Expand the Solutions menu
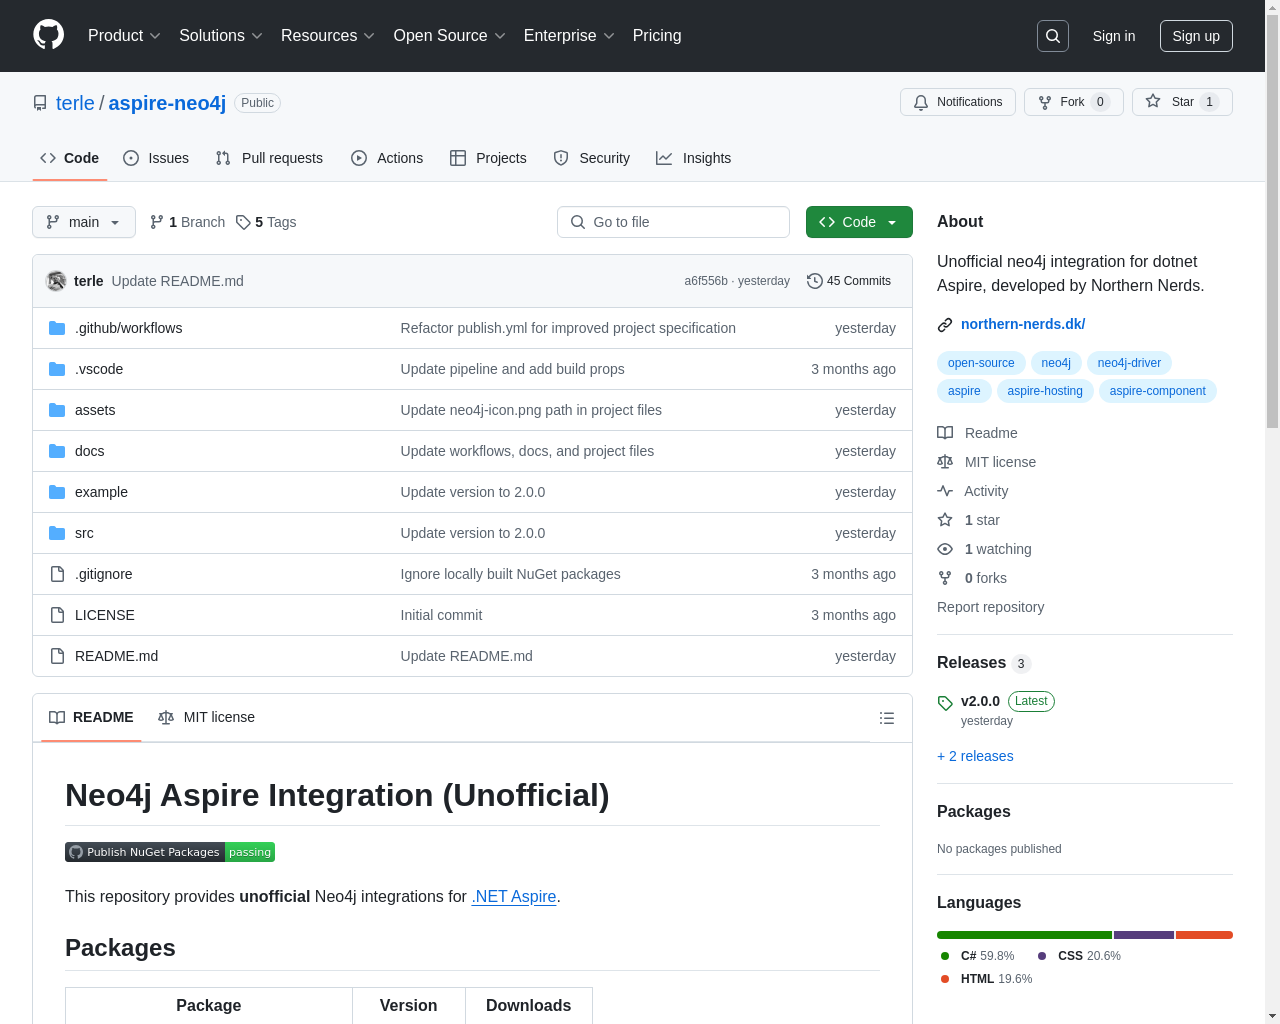This screenshot has width=1280, height=1024. coord(221,36)
